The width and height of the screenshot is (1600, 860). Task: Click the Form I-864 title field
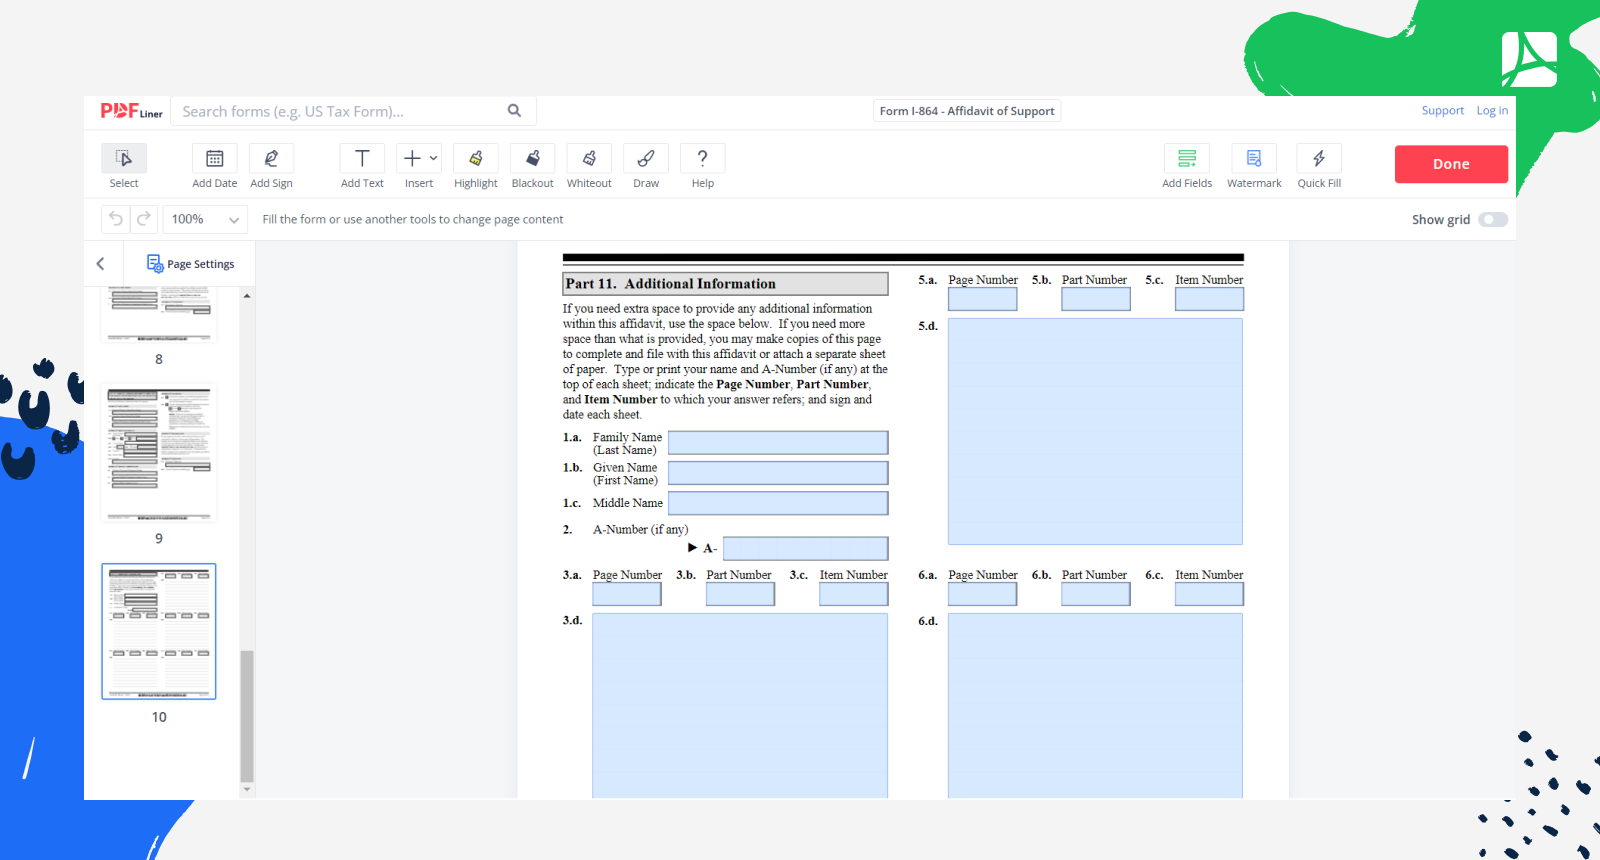tap(967, 111)
